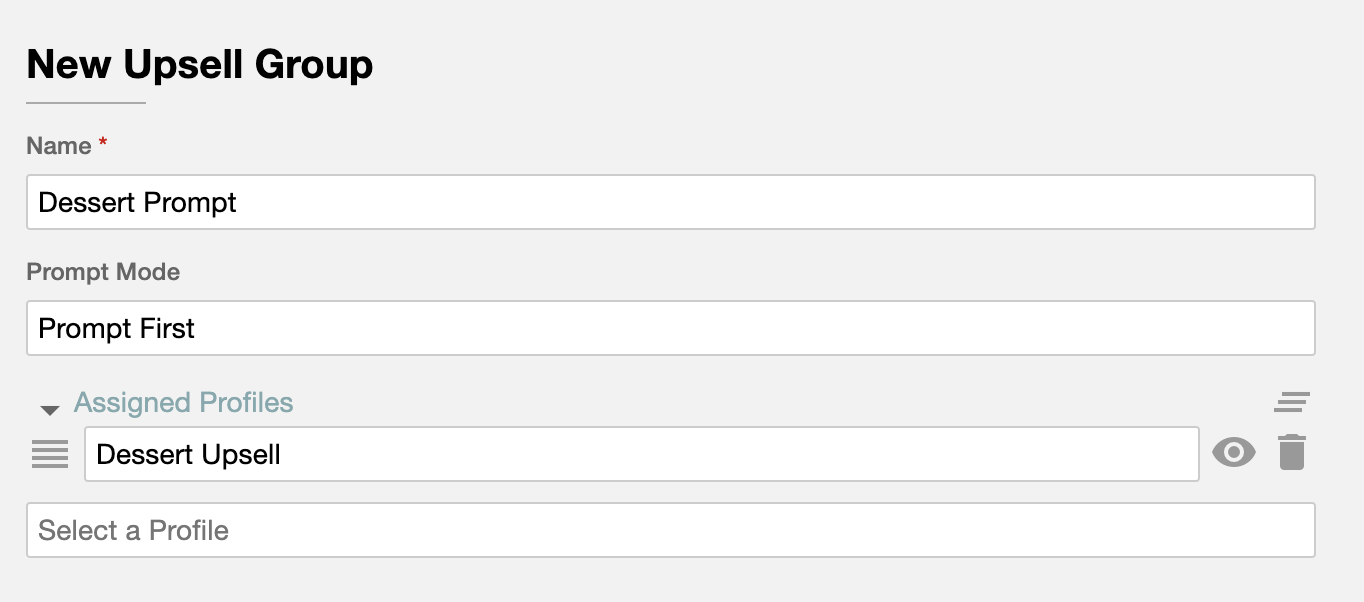Collapse the Assigned Profiles section triangle
The height and width of the screenshot is (602, 1364).
point(50,409)
